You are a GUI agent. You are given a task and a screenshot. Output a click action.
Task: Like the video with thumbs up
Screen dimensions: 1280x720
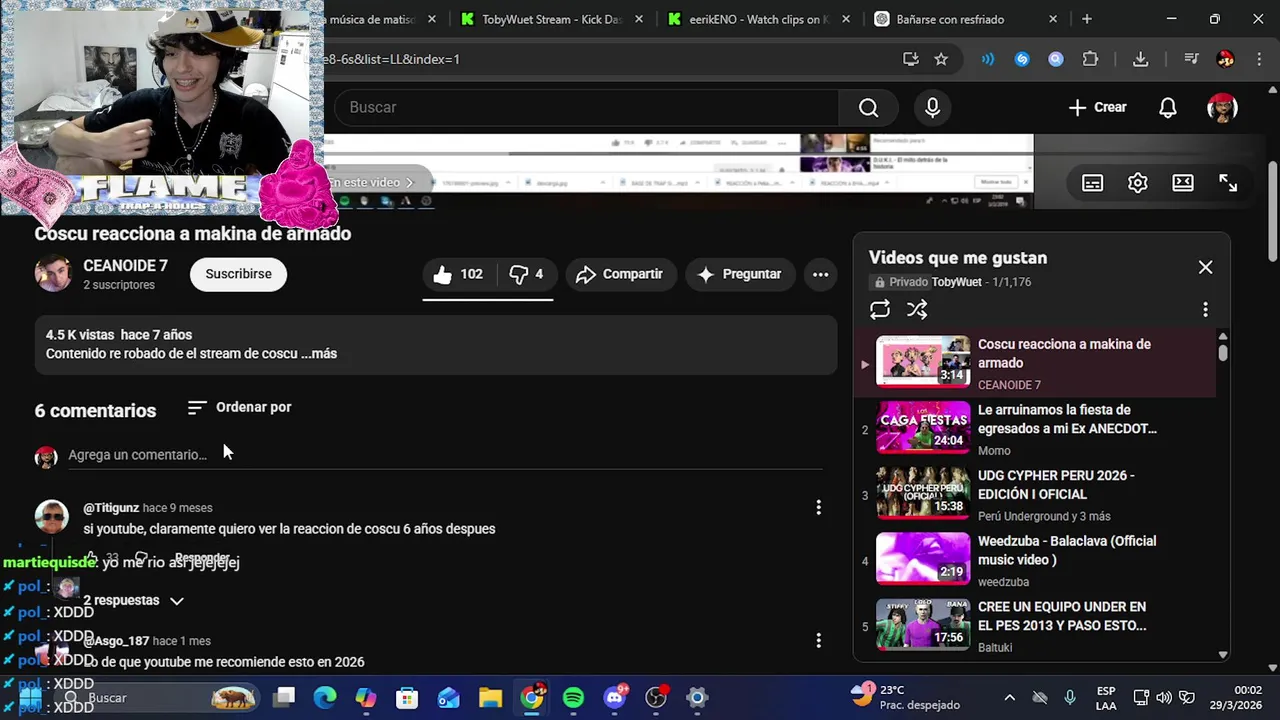coord(458,274)
